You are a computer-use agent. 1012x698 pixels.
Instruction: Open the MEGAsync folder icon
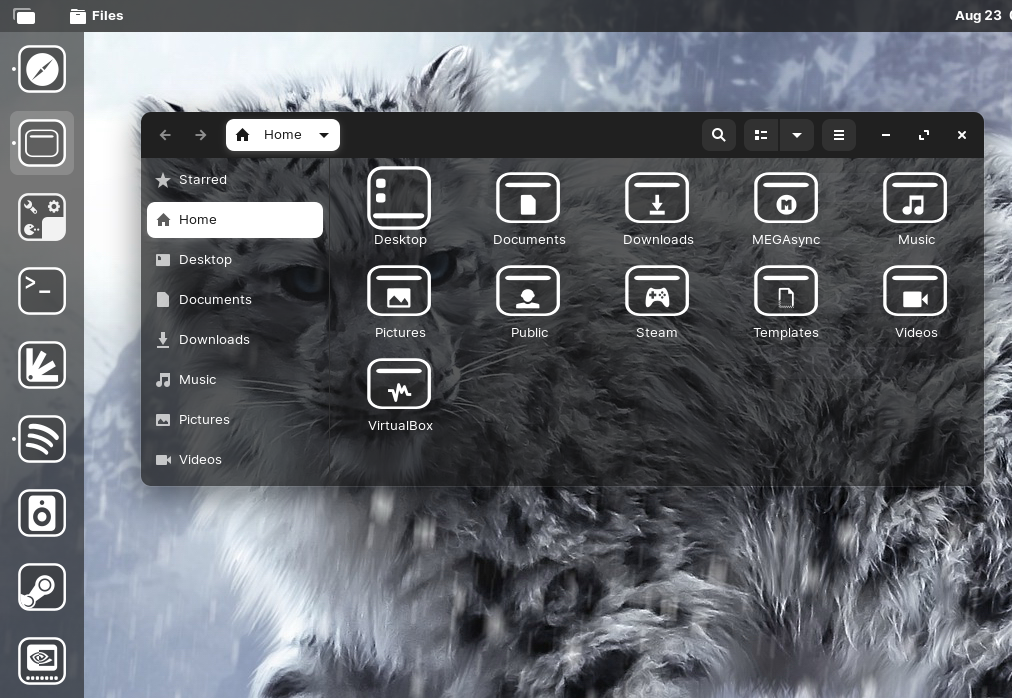[786, 198]
